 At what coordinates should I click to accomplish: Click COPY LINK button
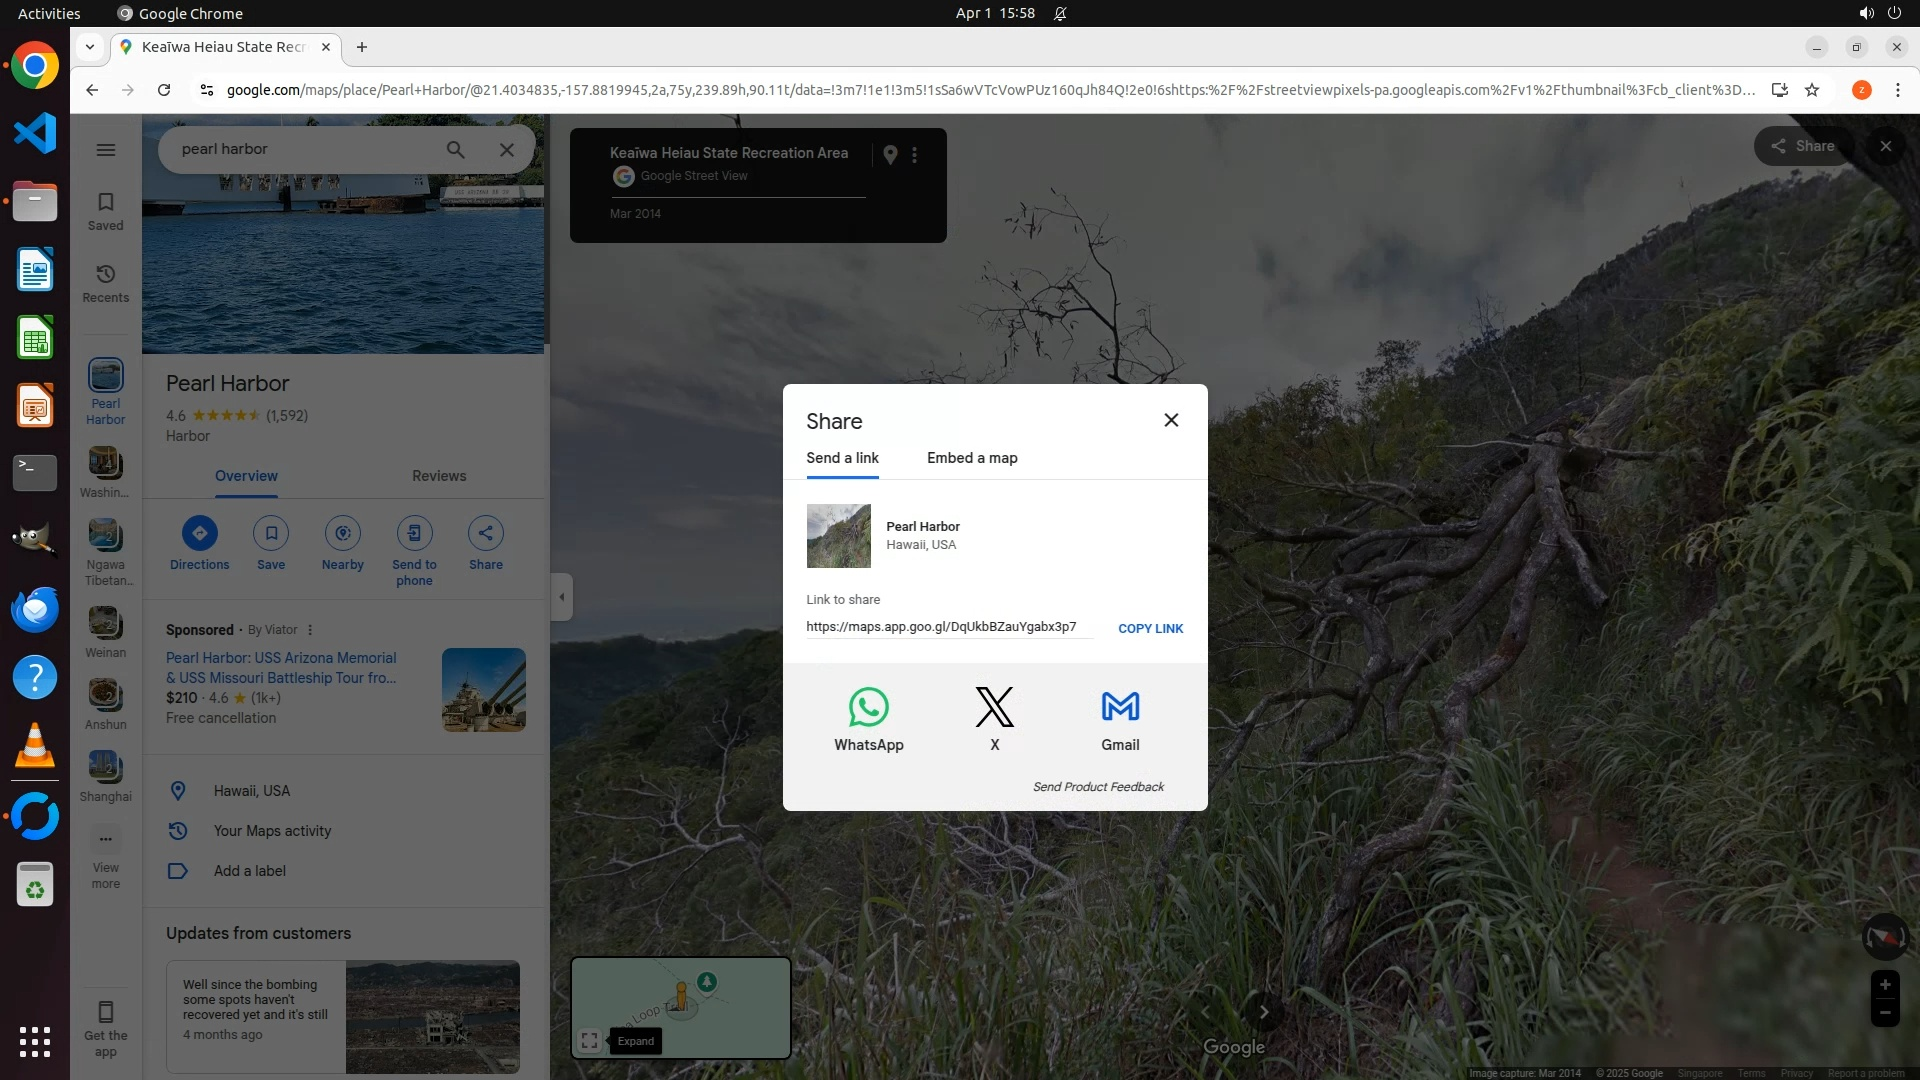pyautogui.click(x=1150, y=628)
